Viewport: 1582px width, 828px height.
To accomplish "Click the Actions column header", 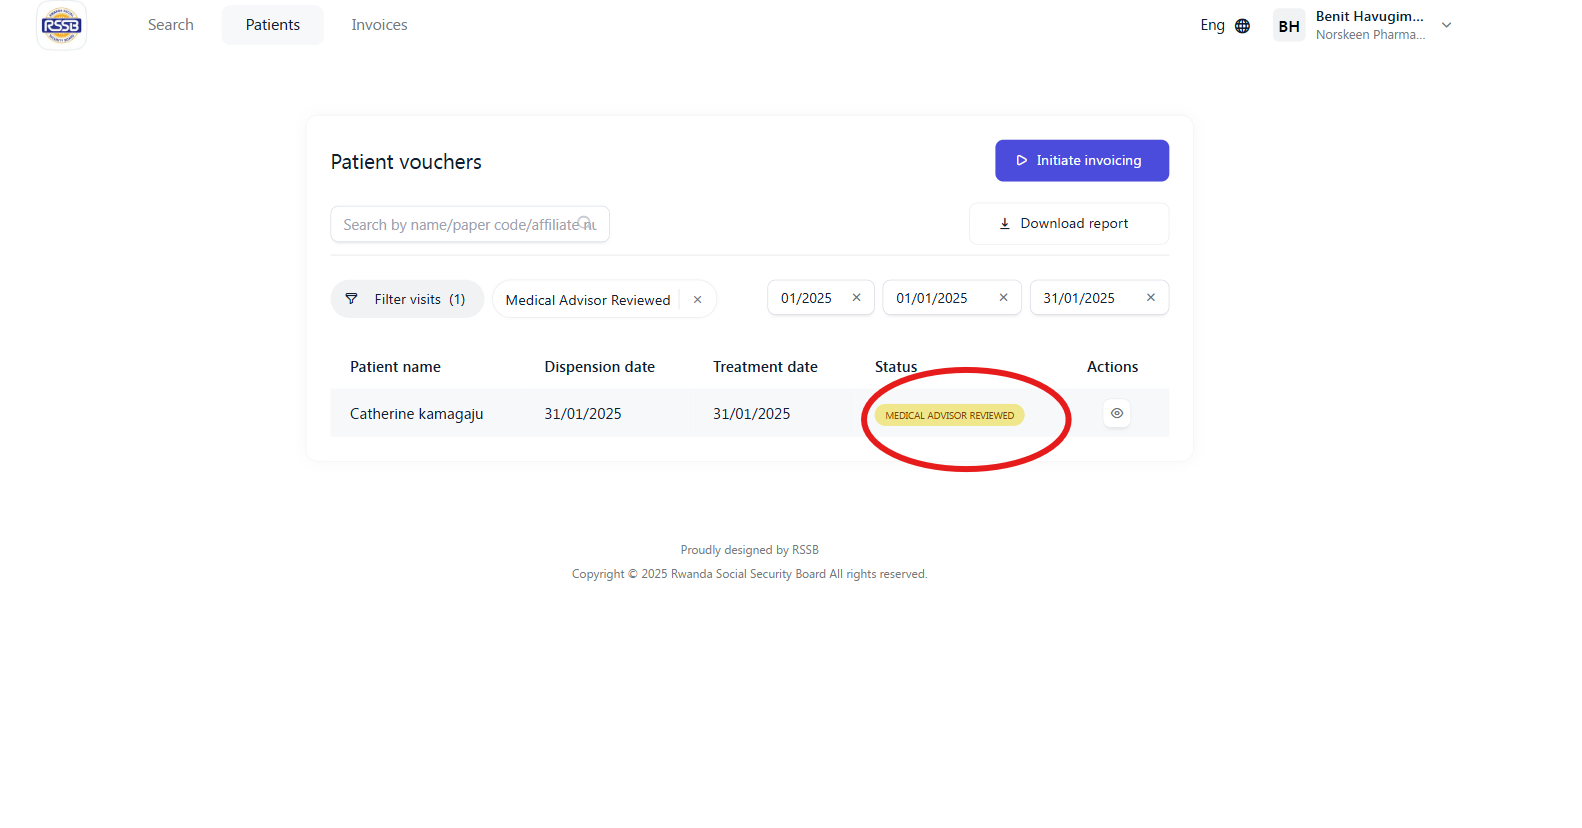I will coord(1112,367).
